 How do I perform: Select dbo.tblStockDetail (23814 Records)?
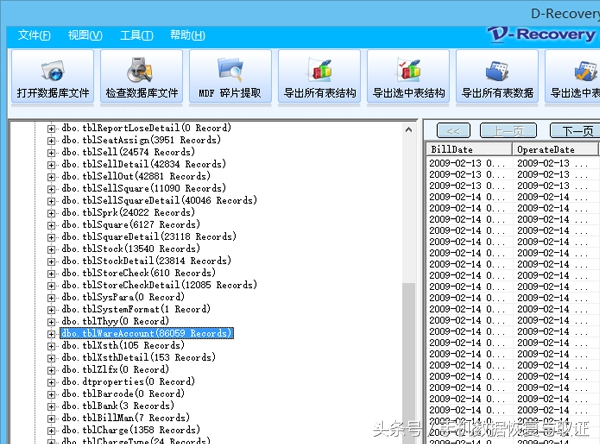(146, 261)
